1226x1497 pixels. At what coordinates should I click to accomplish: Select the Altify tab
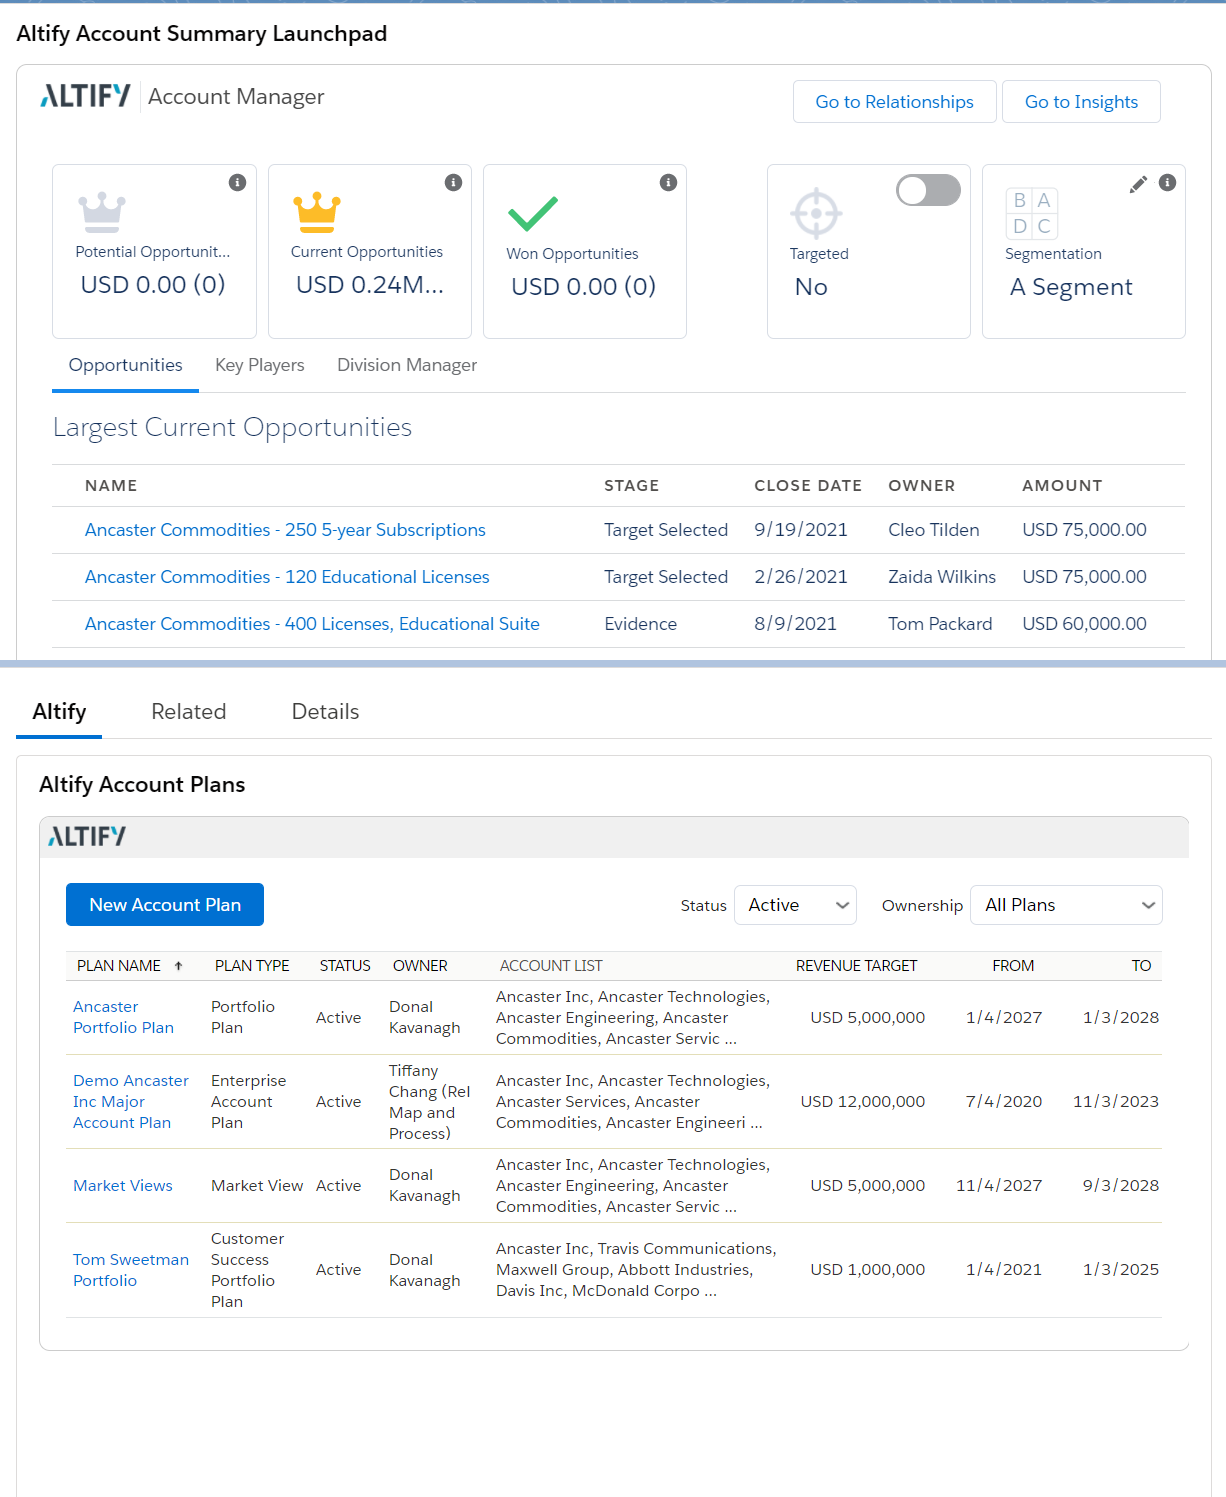pyautogui.click(x=59, y=712)
